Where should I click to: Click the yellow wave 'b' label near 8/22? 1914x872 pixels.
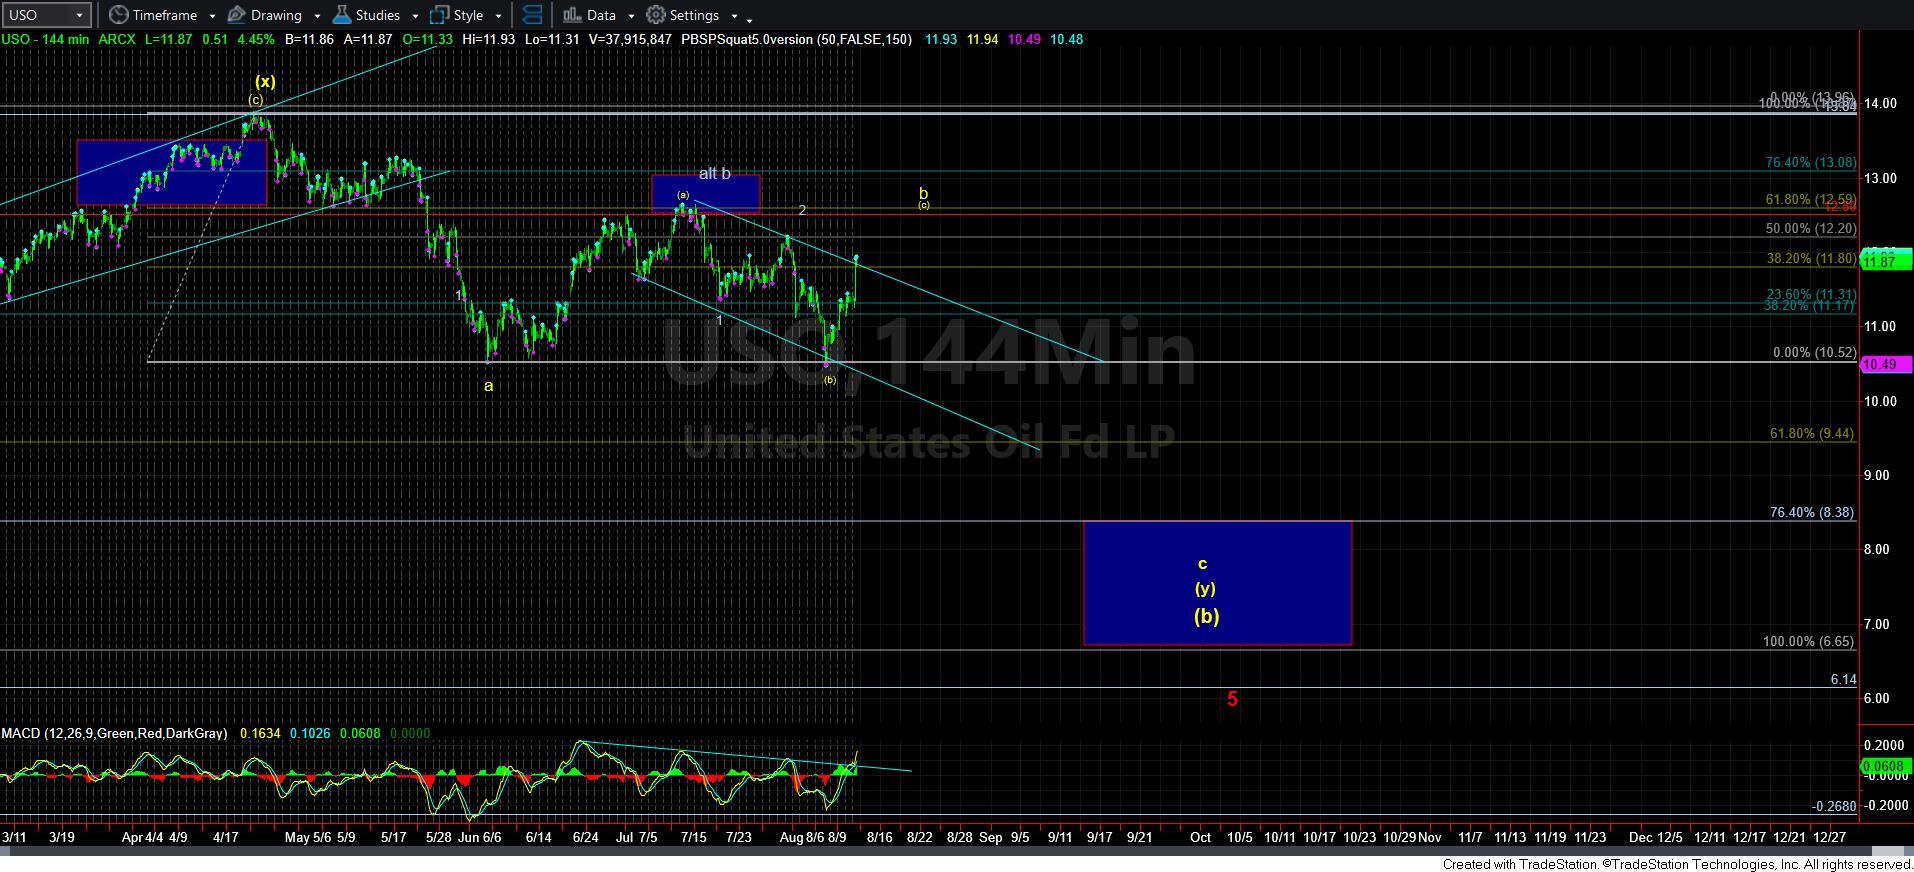pos(924,193)
